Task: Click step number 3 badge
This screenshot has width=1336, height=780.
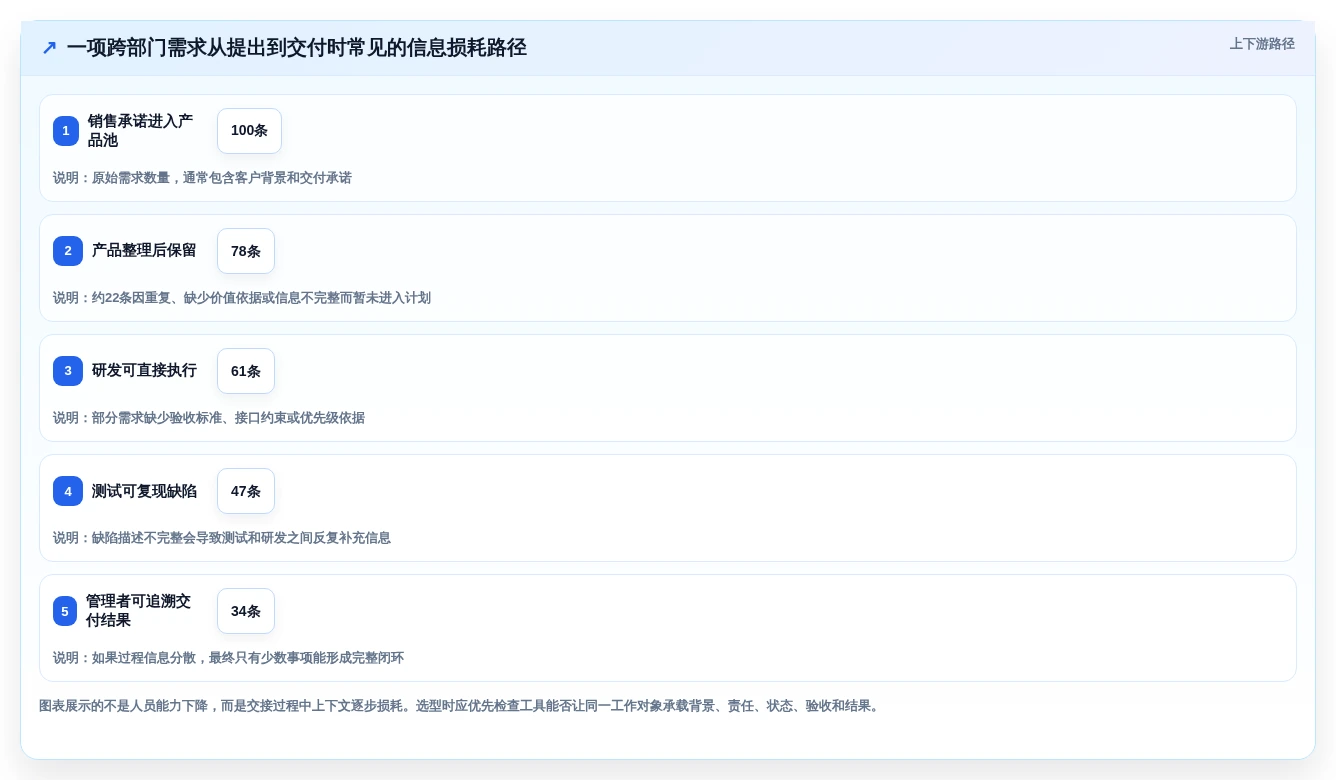Action: [x=68, y=371]
